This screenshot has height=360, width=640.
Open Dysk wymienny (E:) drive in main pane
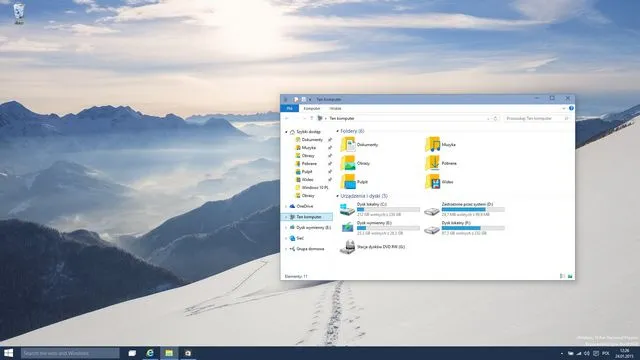[380, 228]
